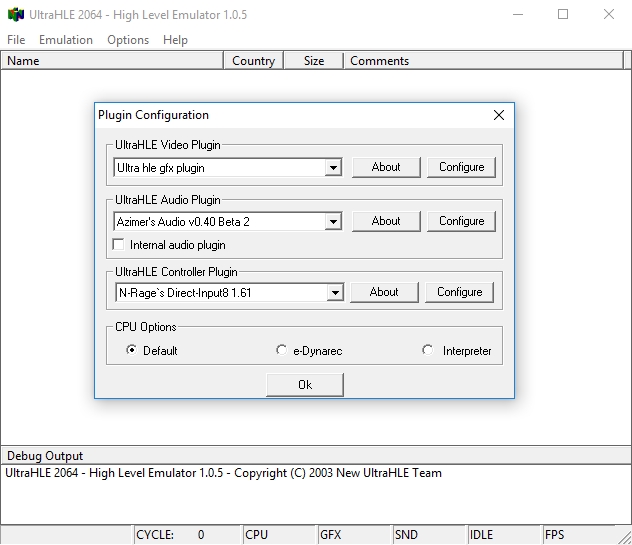Image resolution: width=632 pixels, height=545 pixels.
Task: Click the SND status bar entry
Action: 429,535
